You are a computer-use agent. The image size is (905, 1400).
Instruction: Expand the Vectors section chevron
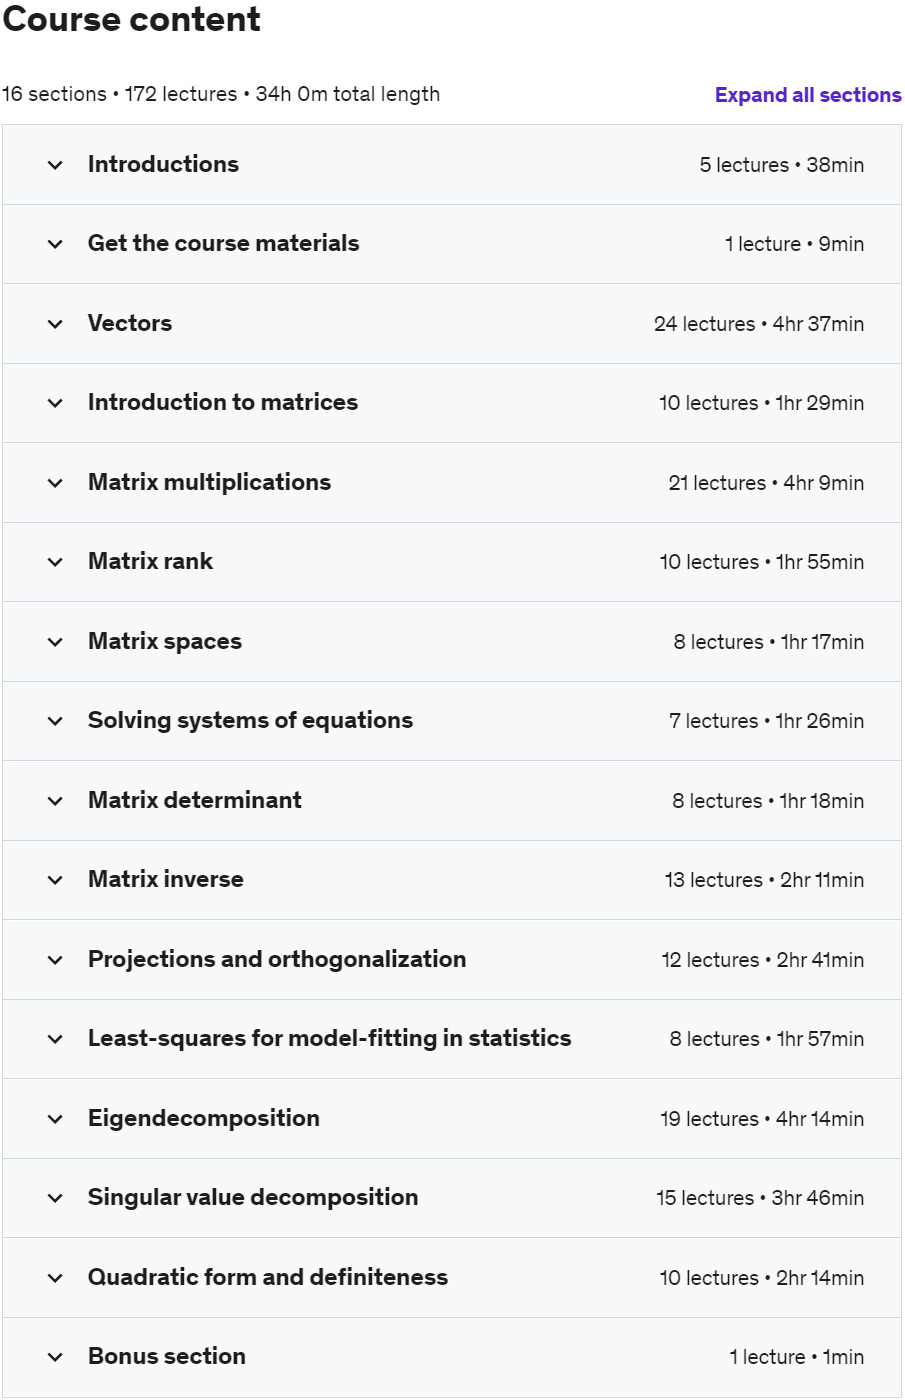point(55,324)
